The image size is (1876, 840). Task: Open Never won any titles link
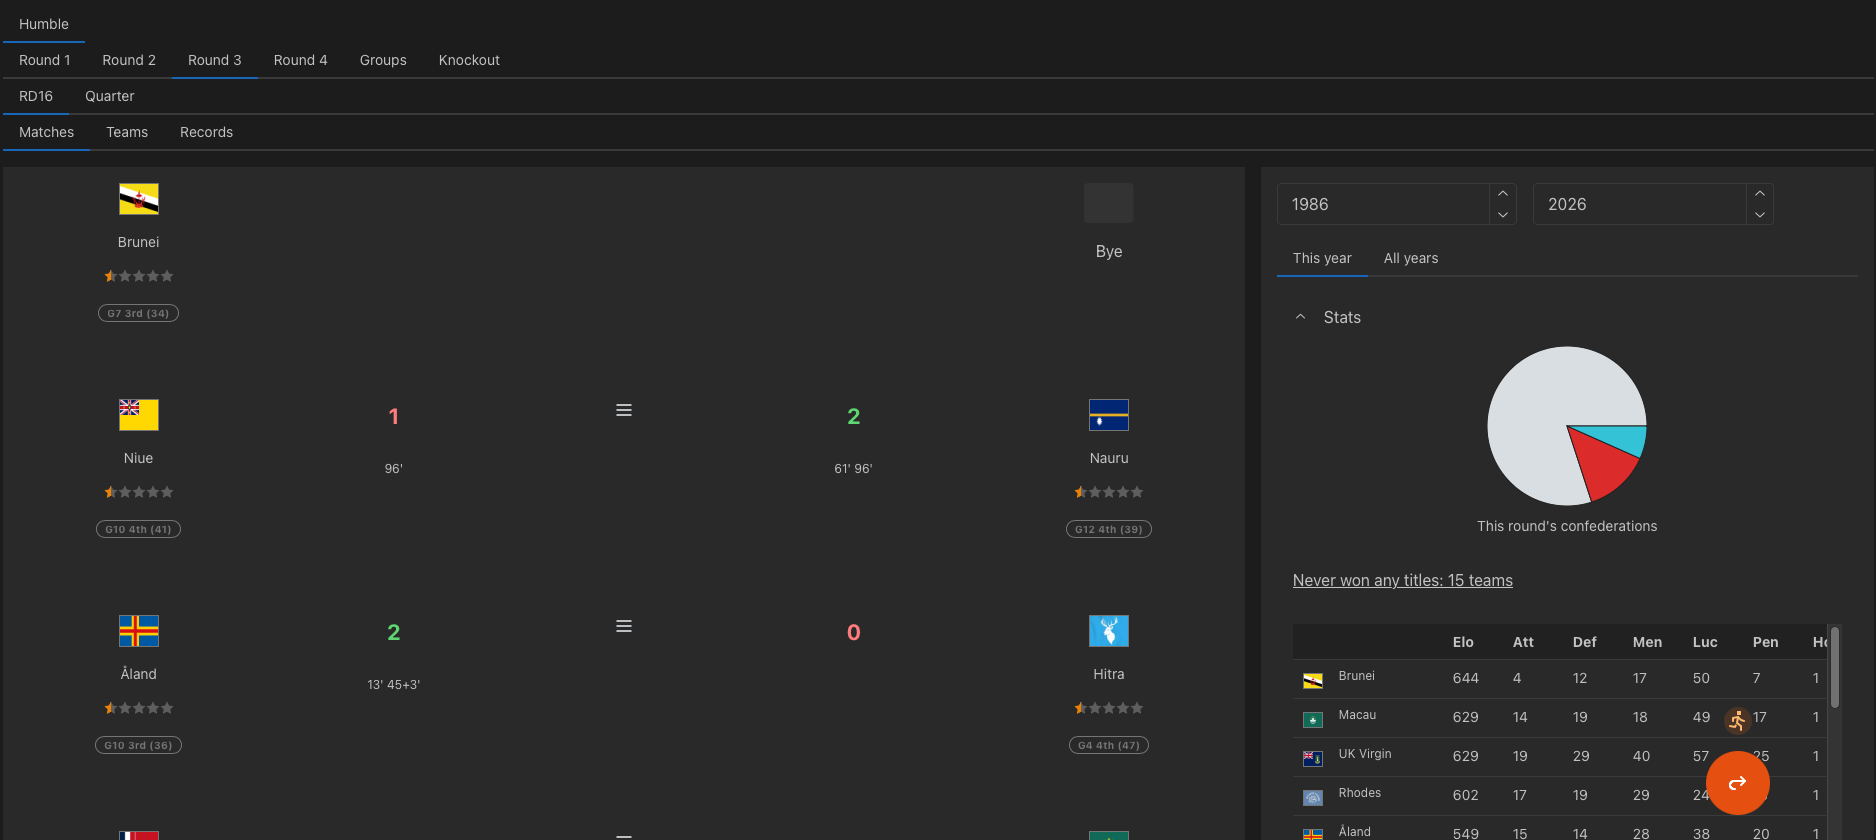tap(1403, 580)
